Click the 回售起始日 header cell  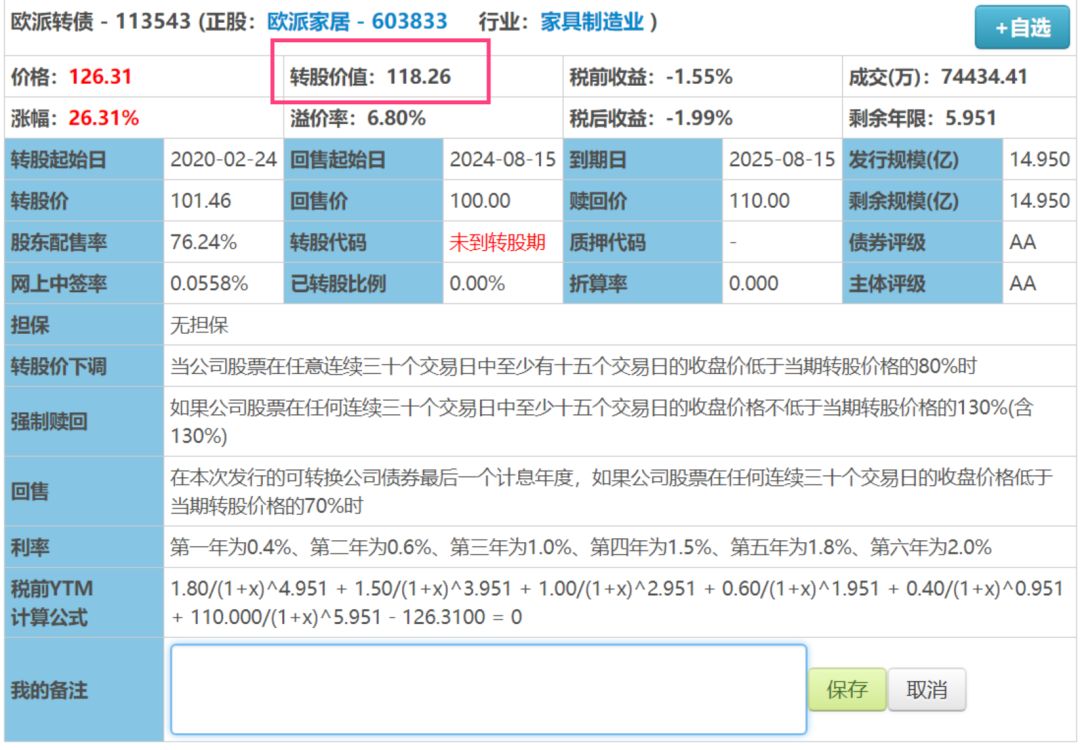point(363,159)
